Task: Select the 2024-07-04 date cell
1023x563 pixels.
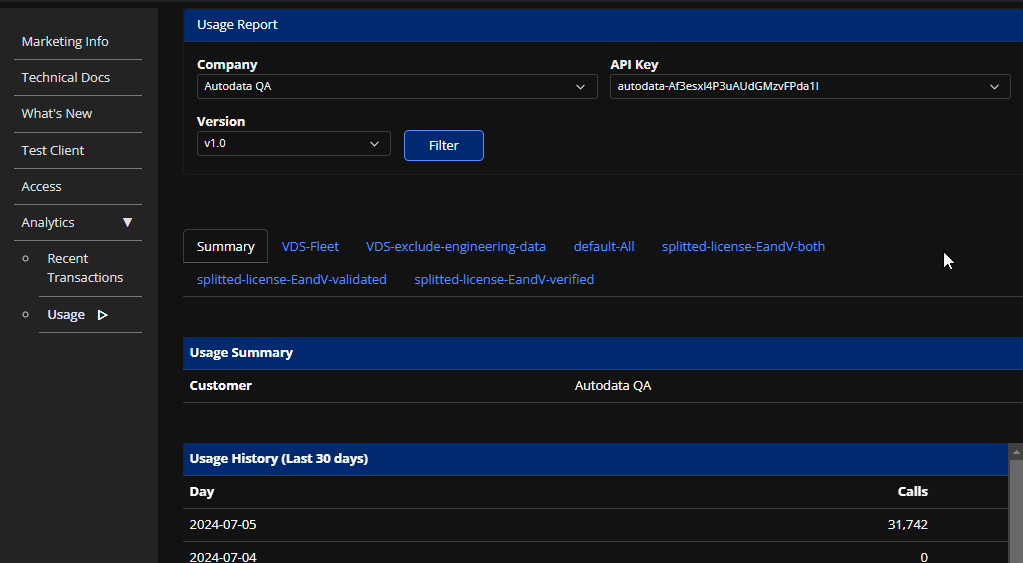Action: point(222,556)
